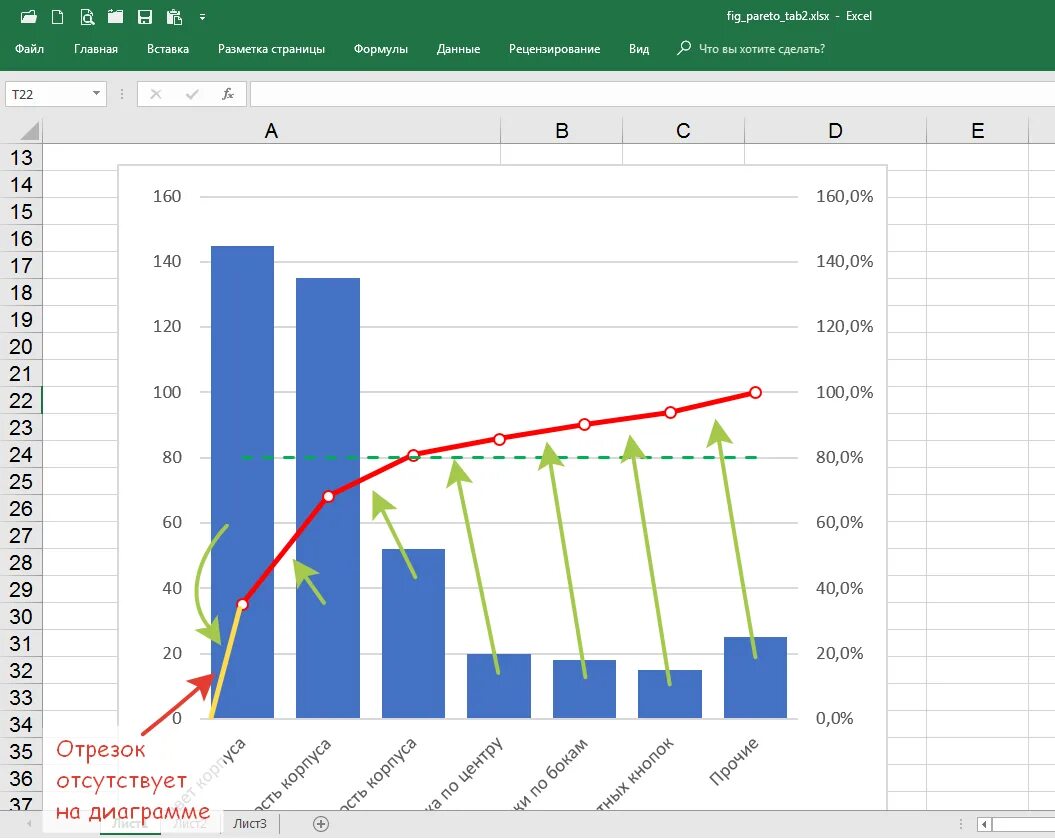
Task: Open the Вид ribbon tab
Action: point(639,49)
